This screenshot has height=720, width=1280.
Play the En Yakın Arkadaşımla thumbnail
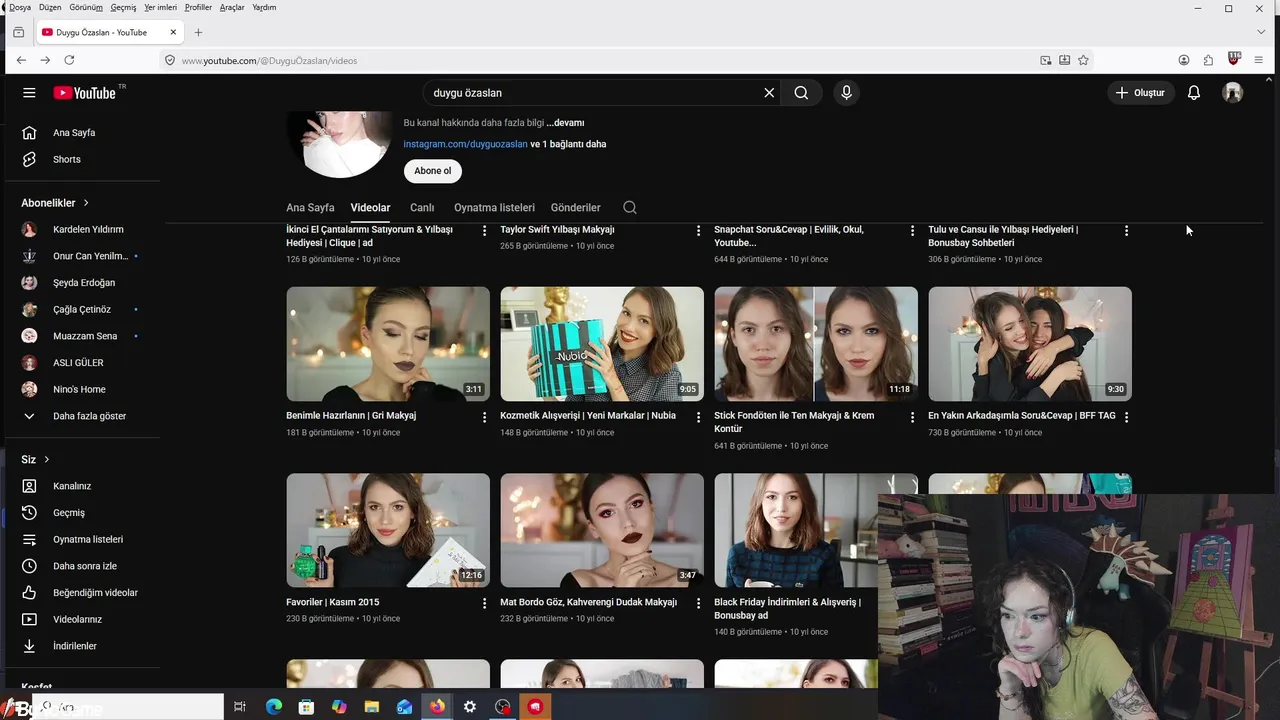point(1030,344)
